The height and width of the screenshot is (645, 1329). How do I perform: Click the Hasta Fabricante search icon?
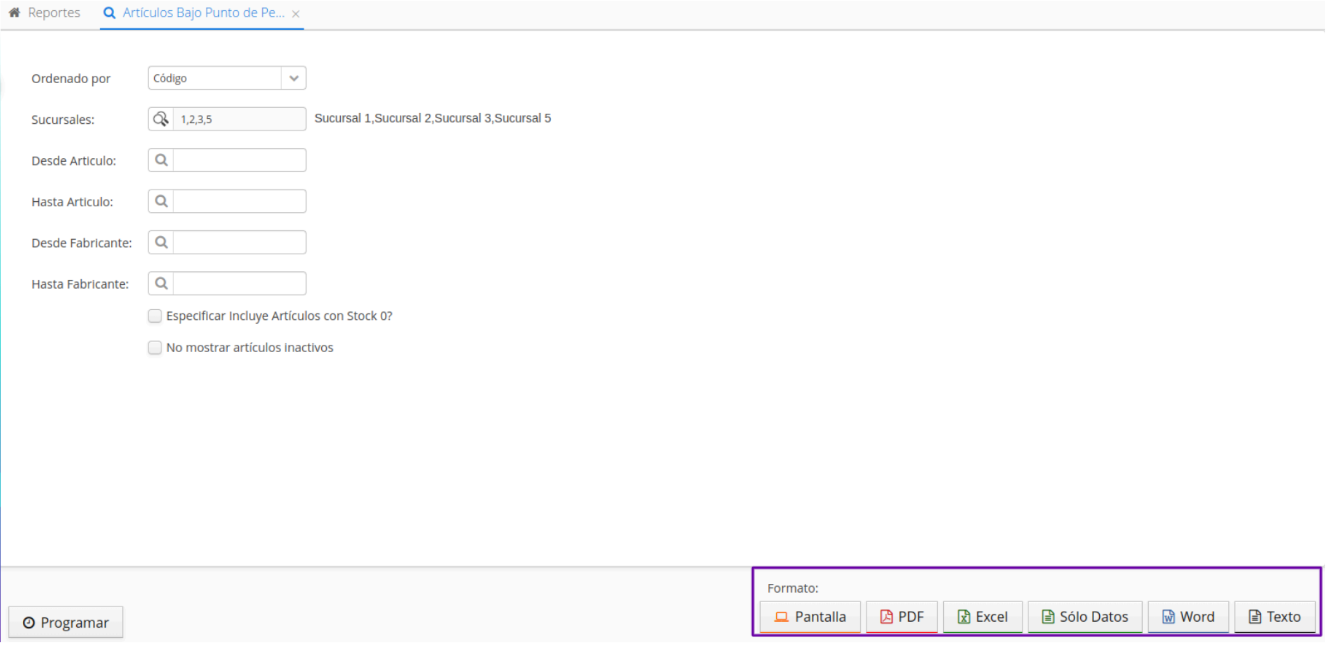[161, 283]
